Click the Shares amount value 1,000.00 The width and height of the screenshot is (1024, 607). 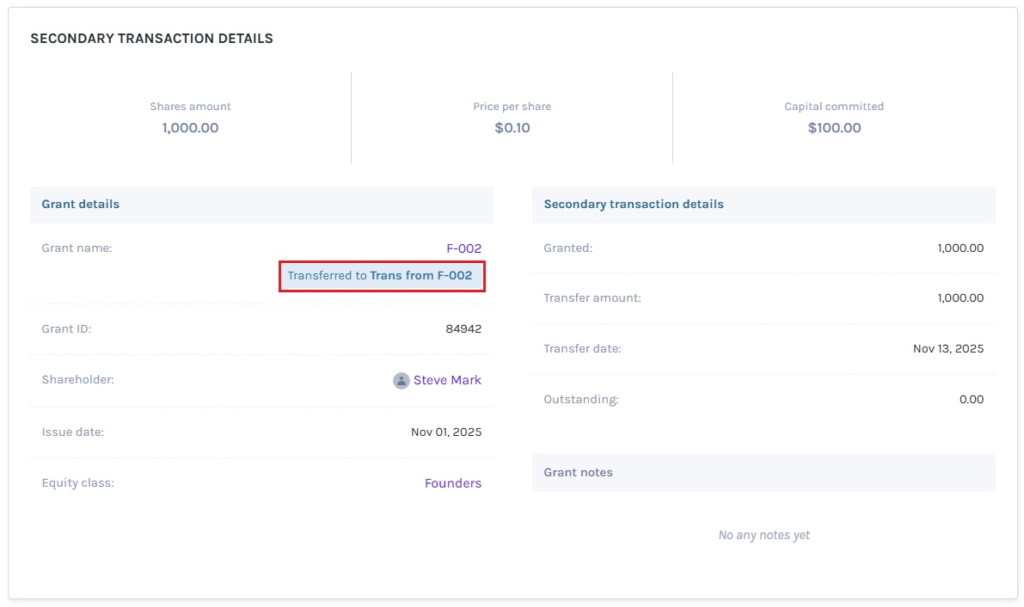(190, 128)
